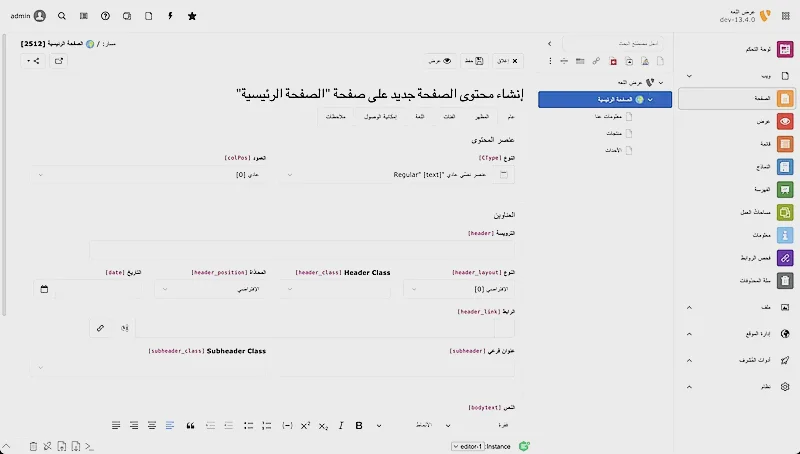Select the folder page type icon in tree toolbar
Viewport: 800px width, 454px height.
click(x=580, y=61)
